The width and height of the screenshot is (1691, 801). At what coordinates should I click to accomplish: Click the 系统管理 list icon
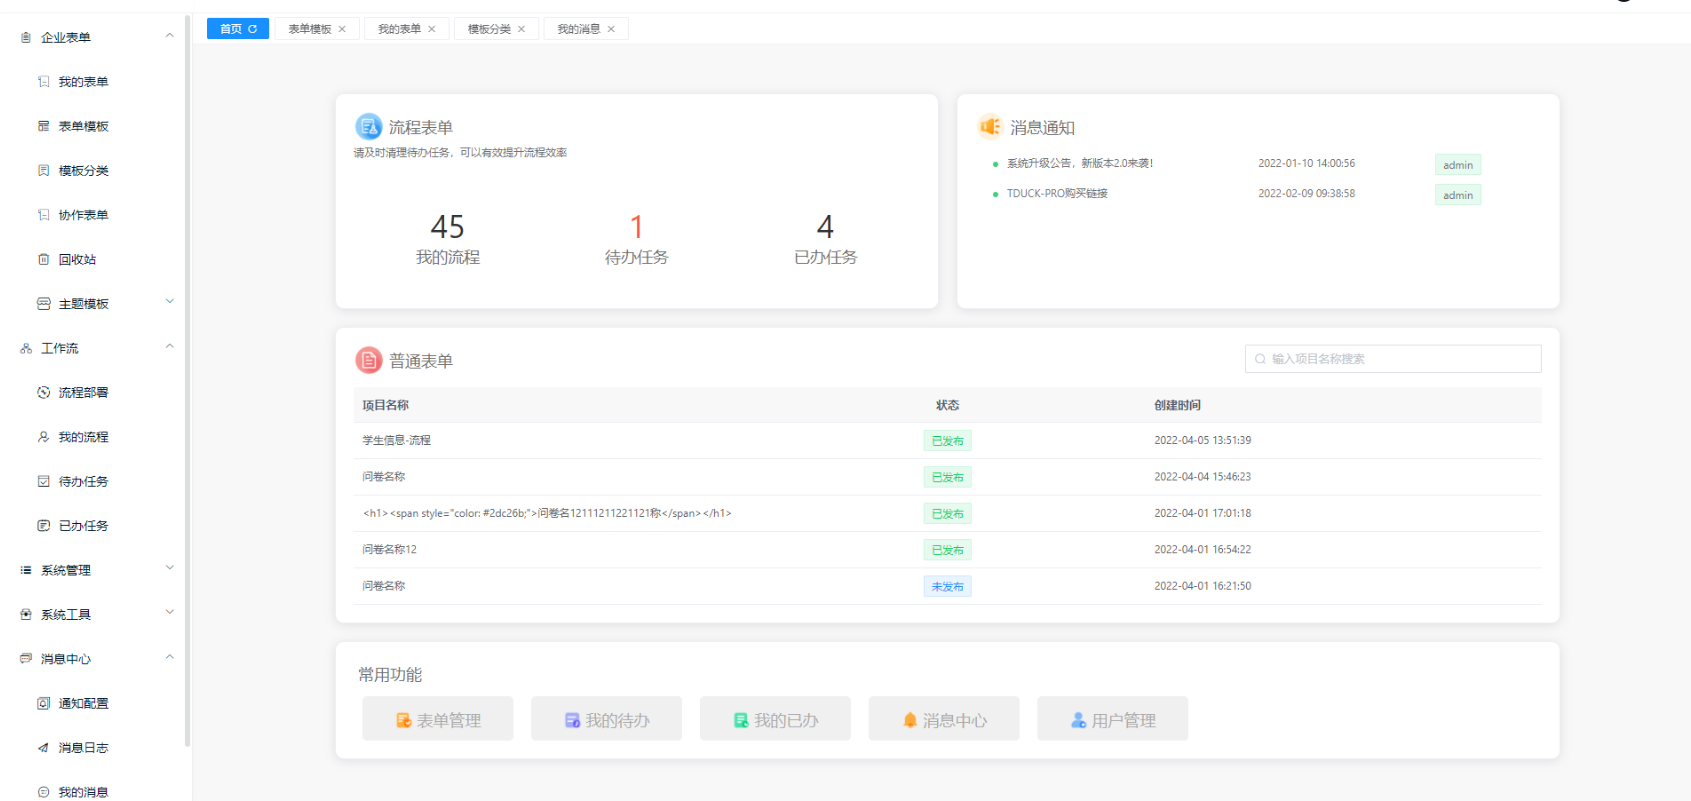(26, 570)
